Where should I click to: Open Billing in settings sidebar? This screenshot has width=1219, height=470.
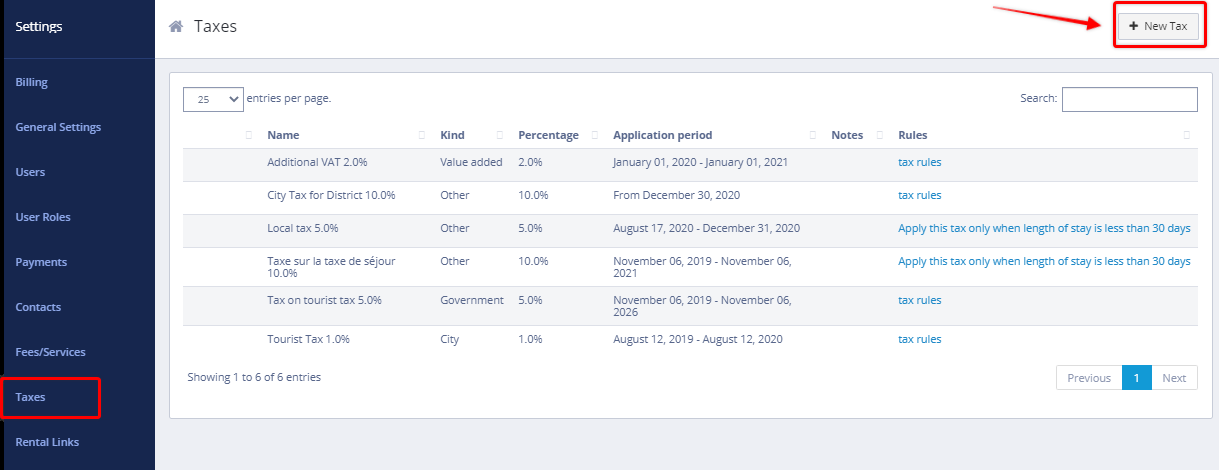pyautogui.click(x=32, y=82)
